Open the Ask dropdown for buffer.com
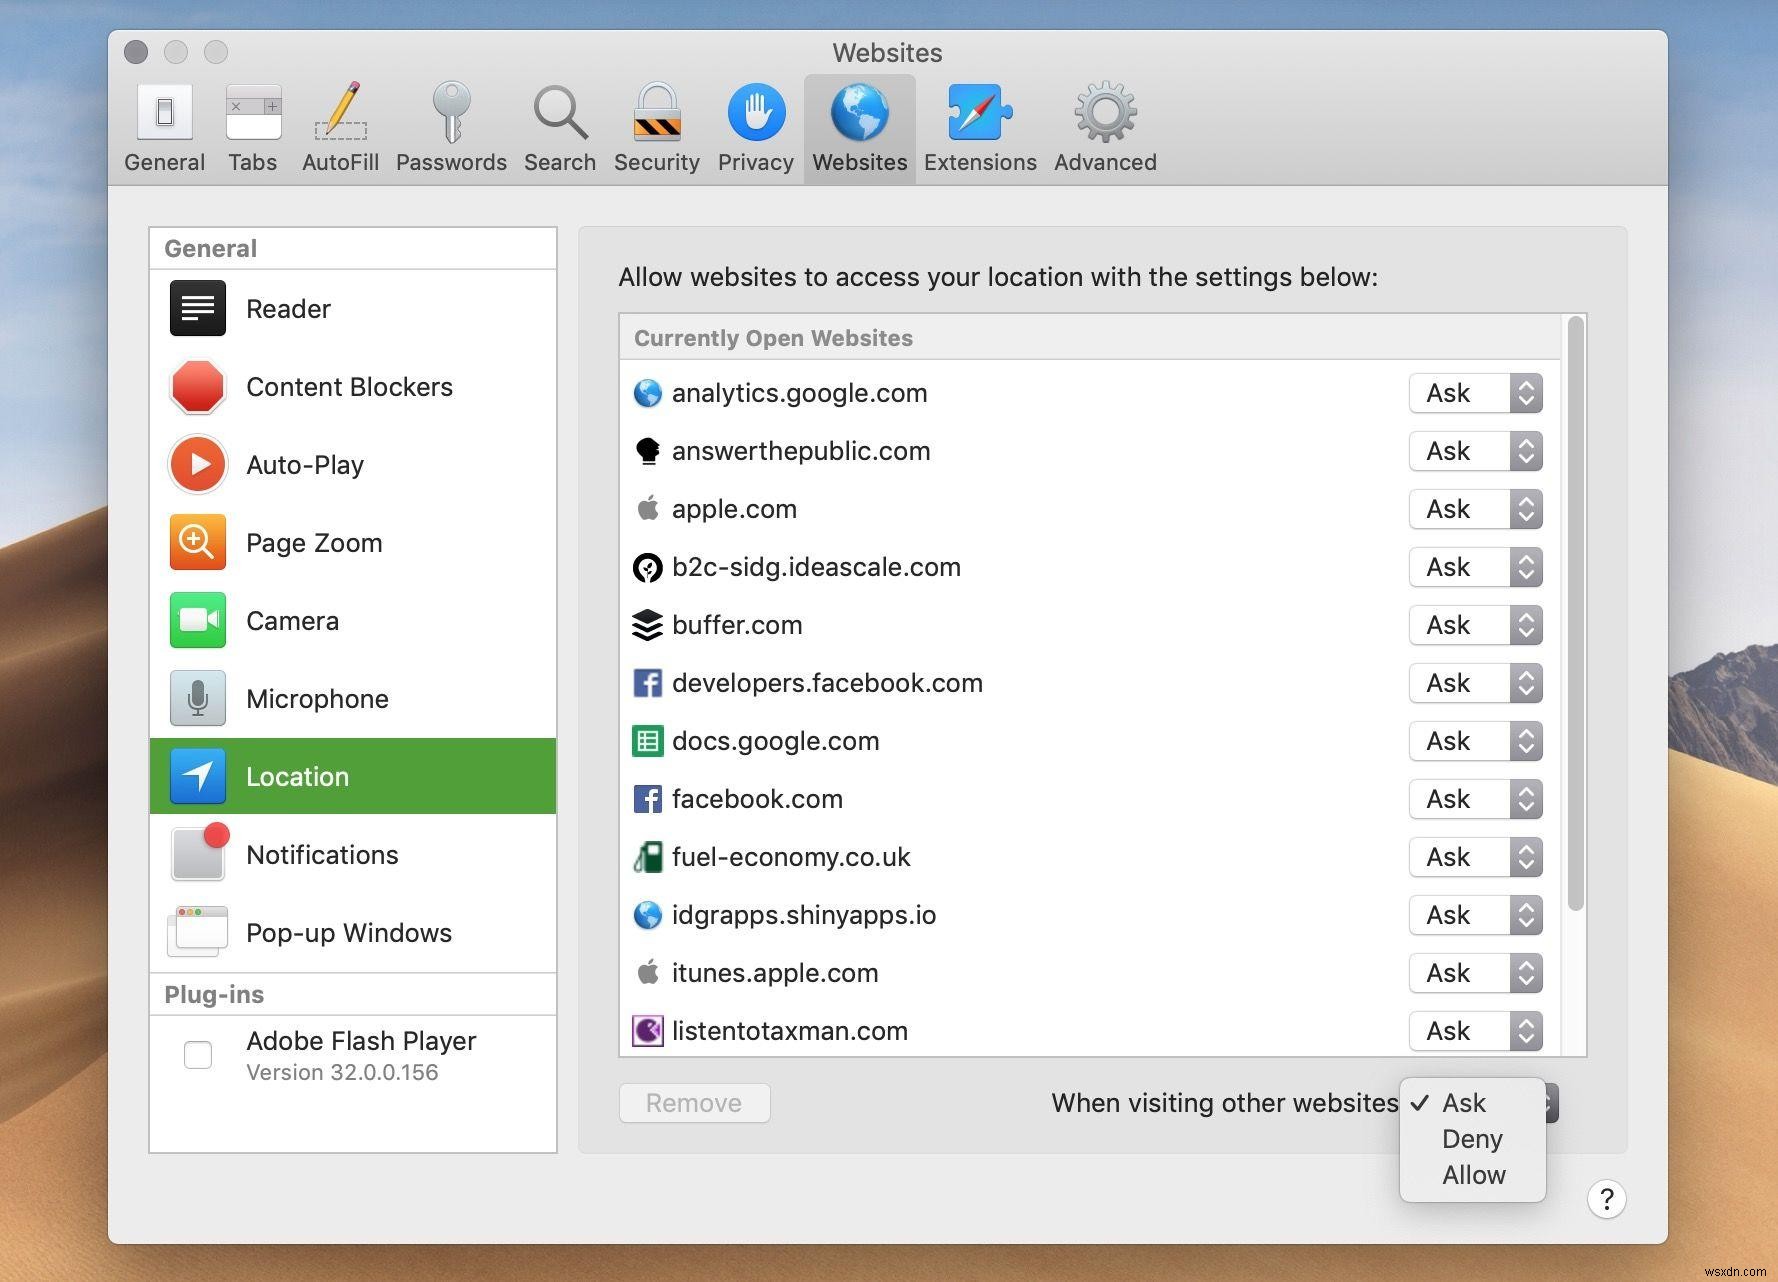The height and width of the screenshot is (1282, 1778). [1475, 625]
